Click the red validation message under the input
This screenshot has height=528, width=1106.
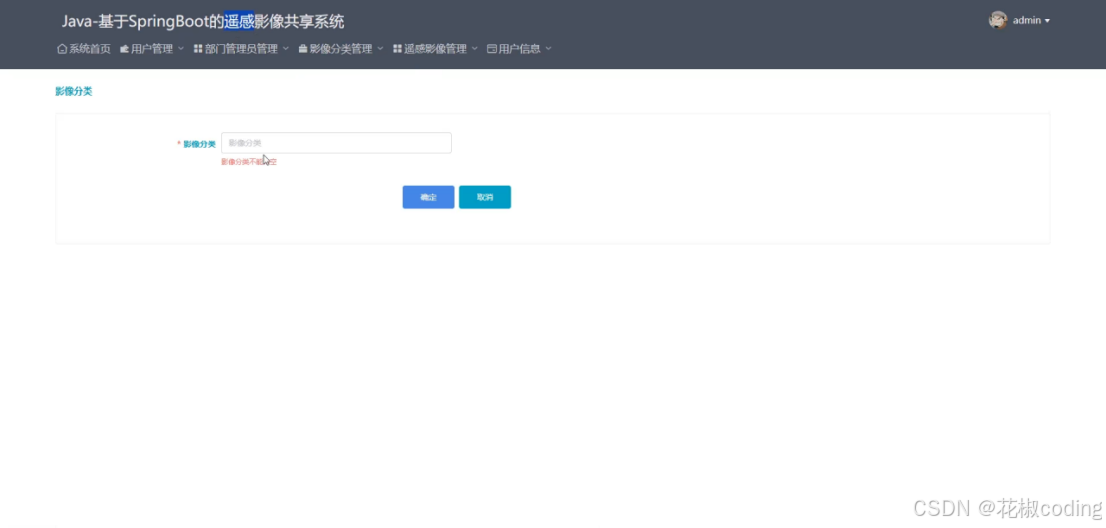[x=249, y=162]
